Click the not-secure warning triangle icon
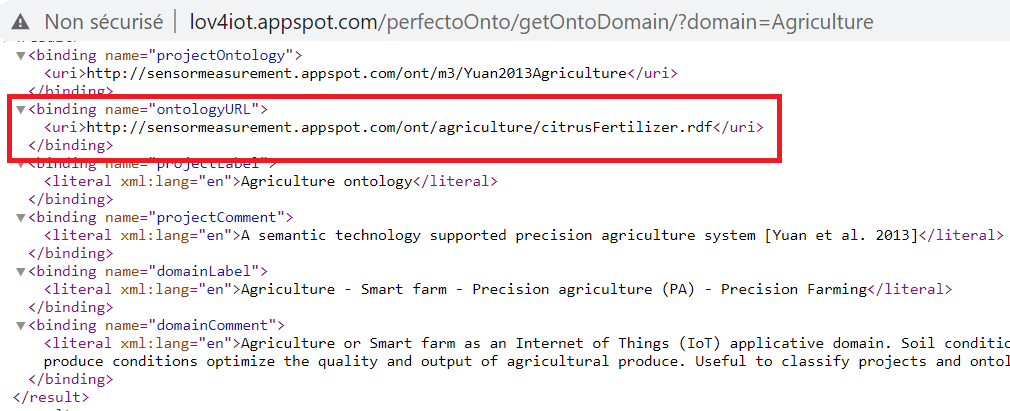Screen dimensions: 1010x411 21,22
